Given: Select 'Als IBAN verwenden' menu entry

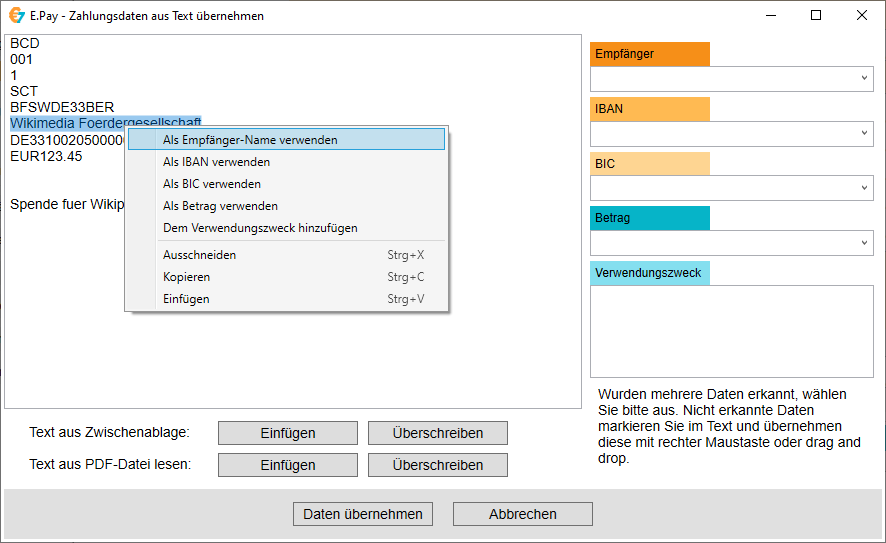Looking at the screenshot, I should 216,162.
